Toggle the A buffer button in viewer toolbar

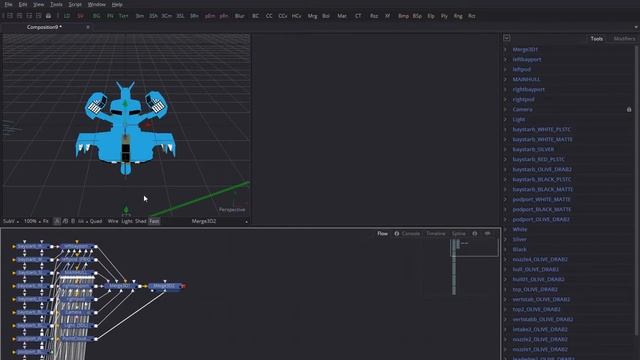pyautogui.click(x=57, y=221)
